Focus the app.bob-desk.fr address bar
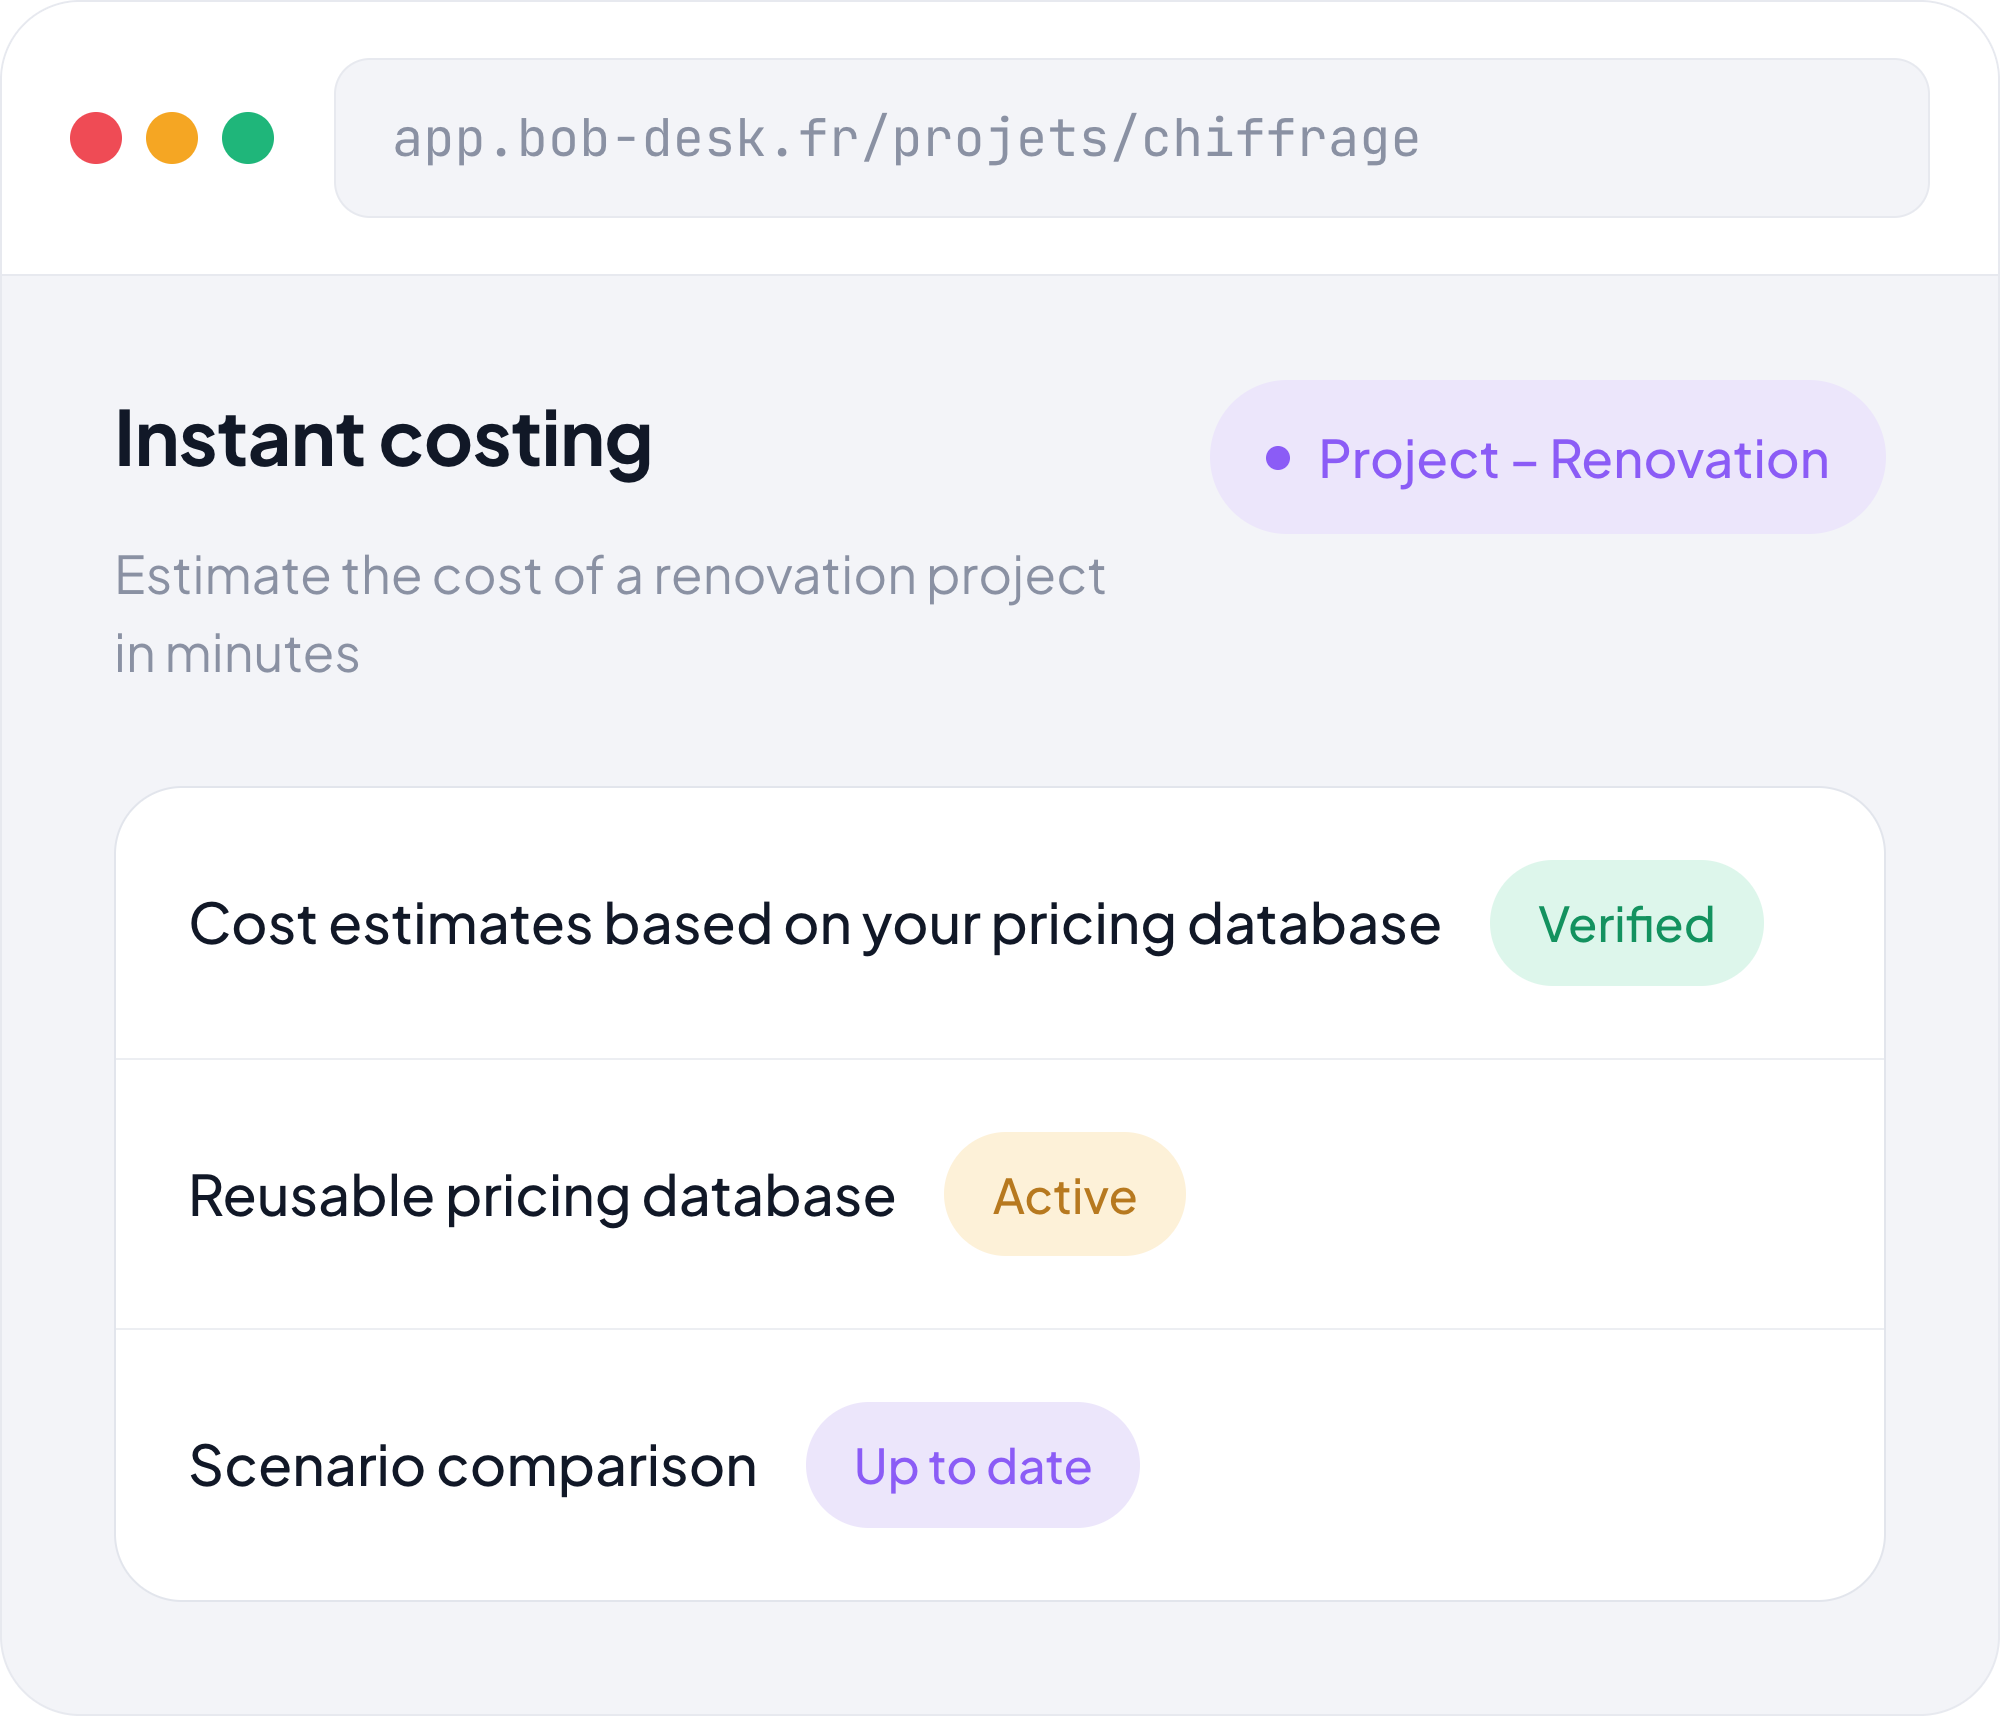This screenshot has height=1716, width=2000. coord(1131,138)
